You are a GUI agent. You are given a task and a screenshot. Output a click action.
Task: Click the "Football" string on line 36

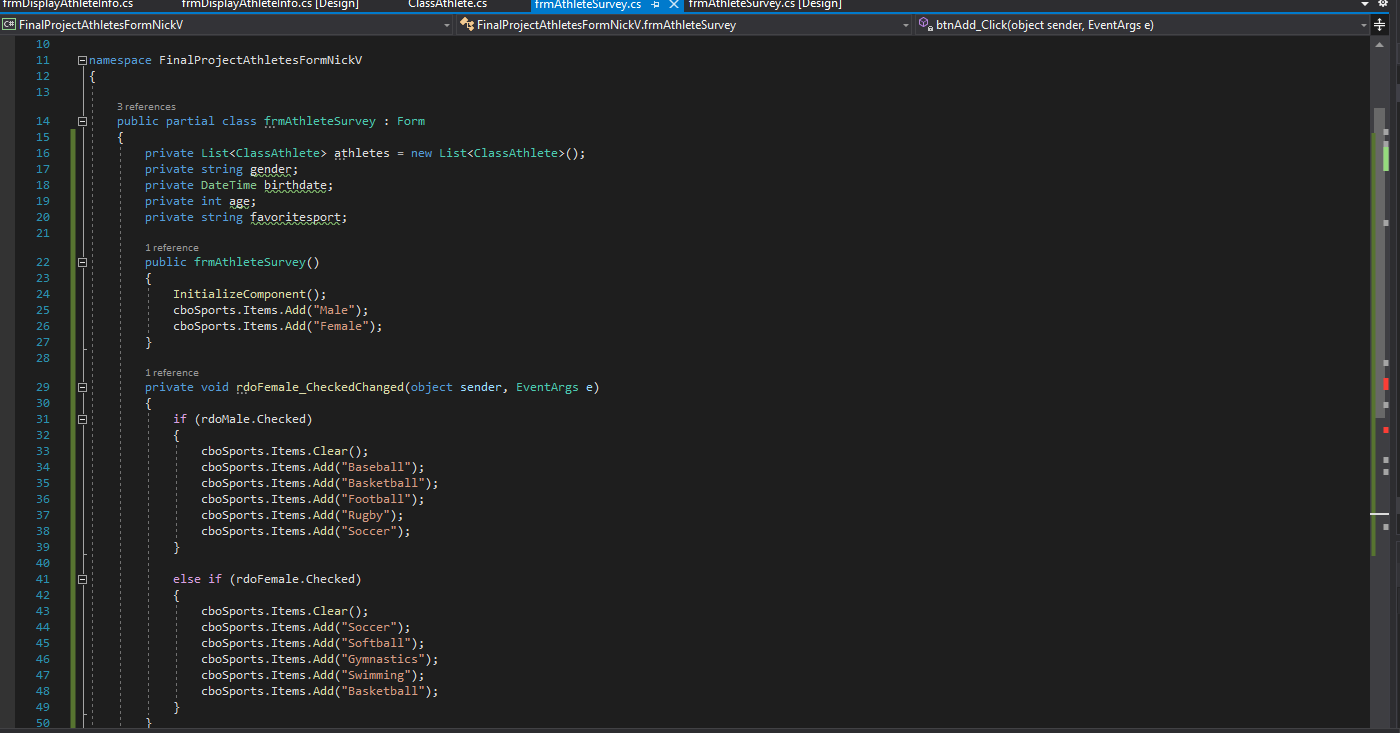pos(376,500)
